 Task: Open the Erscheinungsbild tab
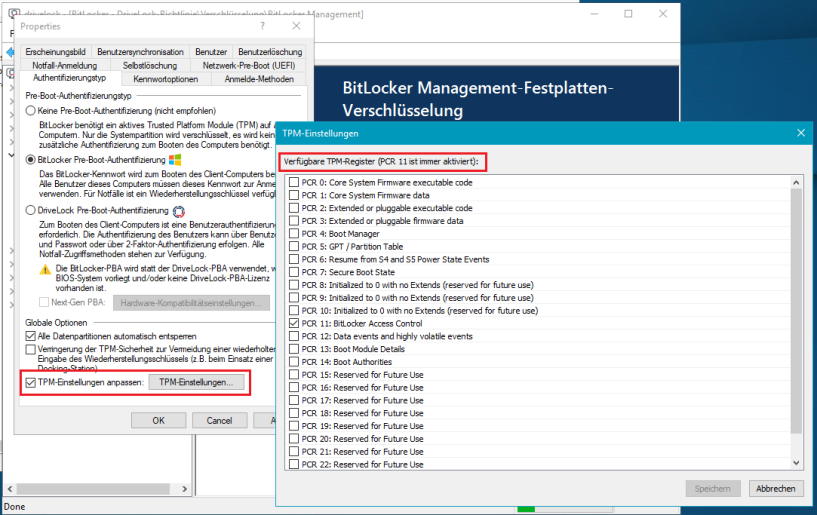(x=56, y=52)
